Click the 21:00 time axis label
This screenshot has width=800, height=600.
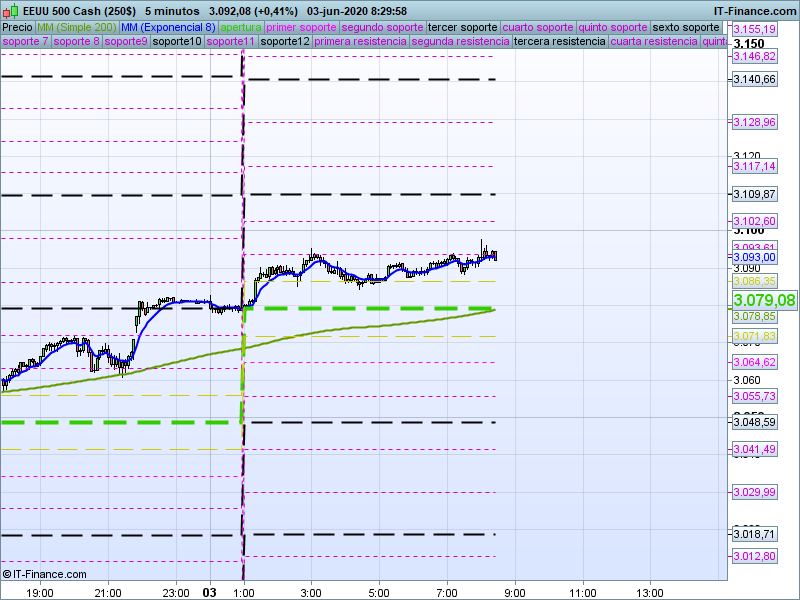(108, 592)
